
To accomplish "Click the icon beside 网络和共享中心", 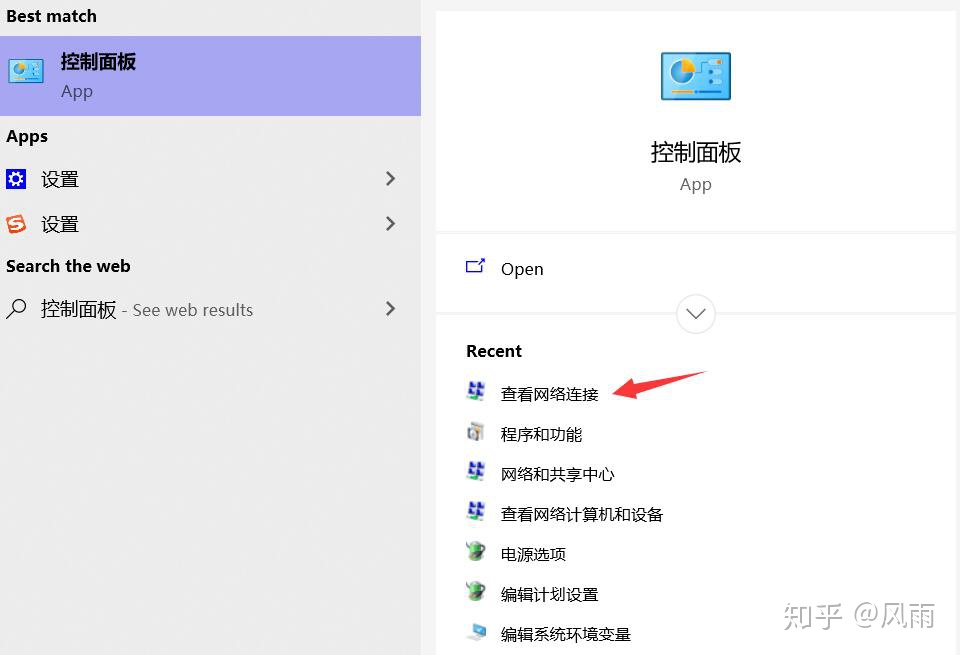I will [476, 471].
